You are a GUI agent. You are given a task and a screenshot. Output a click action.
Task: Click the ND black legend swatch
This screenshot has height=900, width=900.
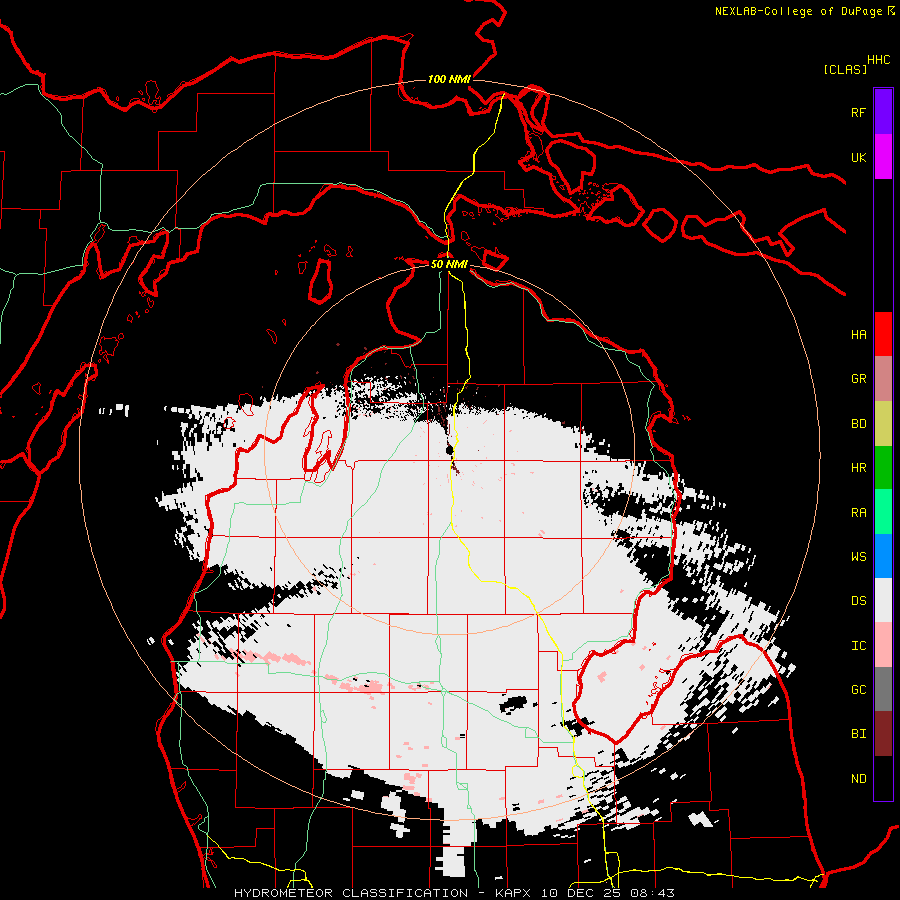pyautogui.click(x=883, y=778)
